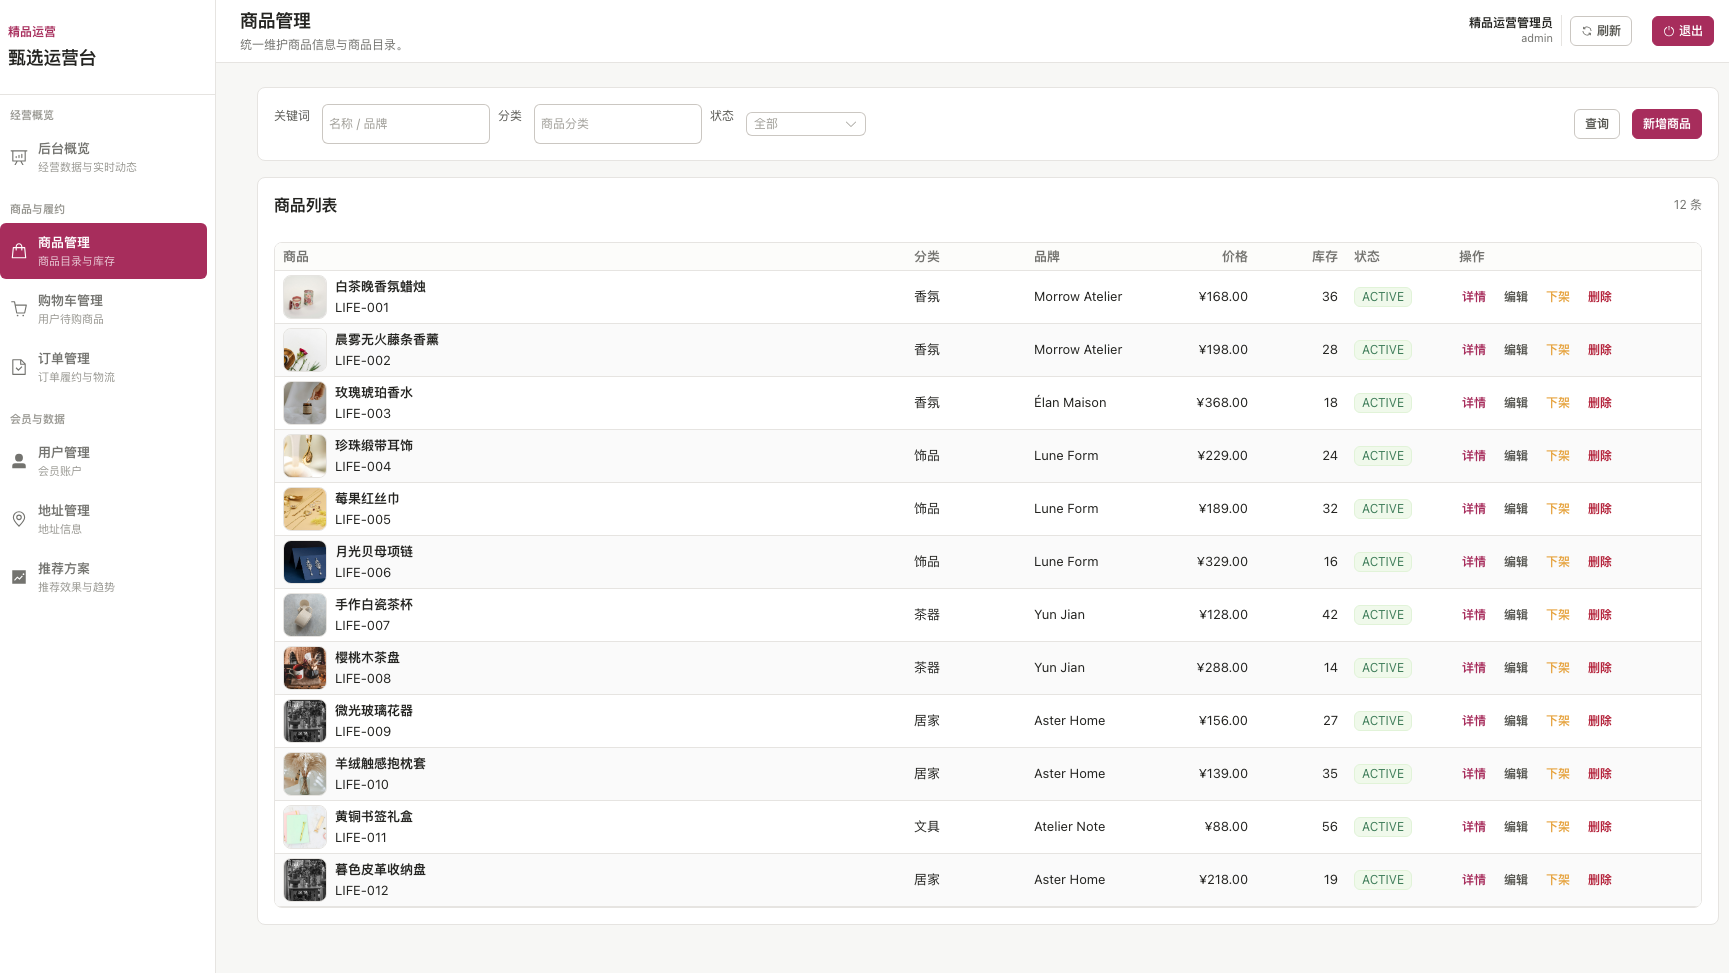The image size is (1729, 973).
Task: Click the thumbnail of 珍珠缎带耳饰
Action: click(x=305, y=456)
